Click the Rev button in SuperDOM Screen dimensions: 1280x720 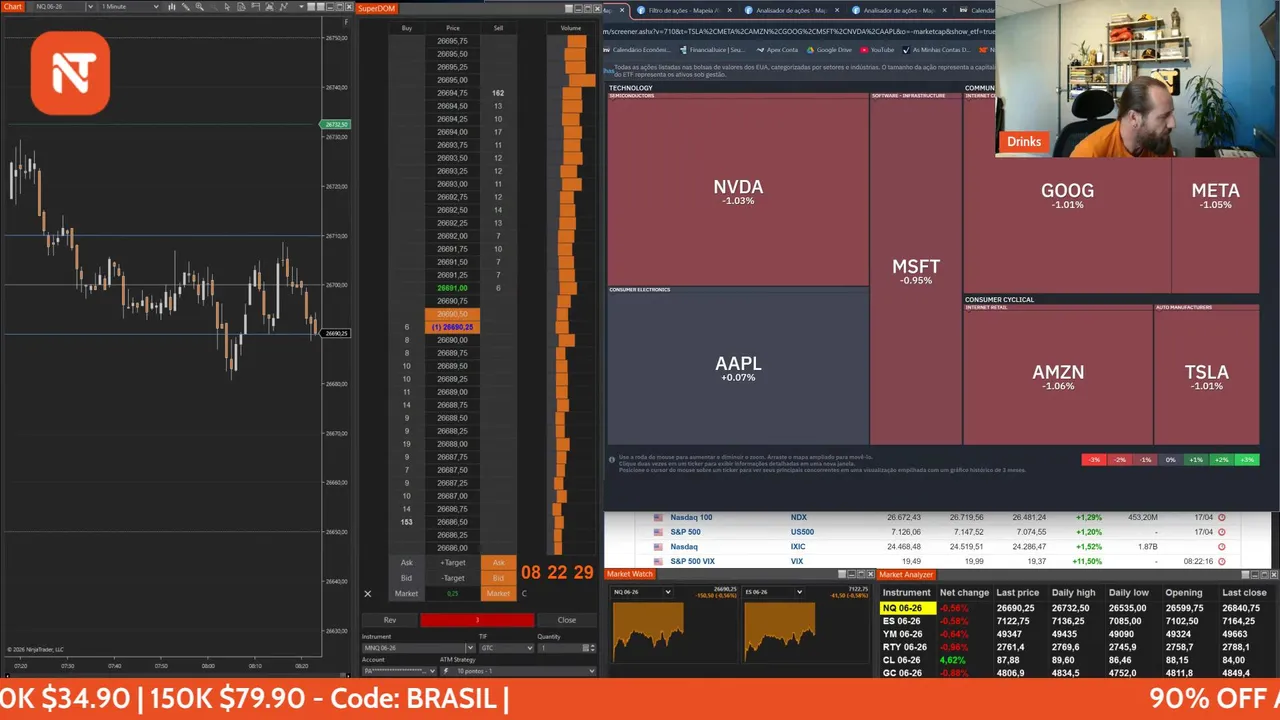coord(390,620)
